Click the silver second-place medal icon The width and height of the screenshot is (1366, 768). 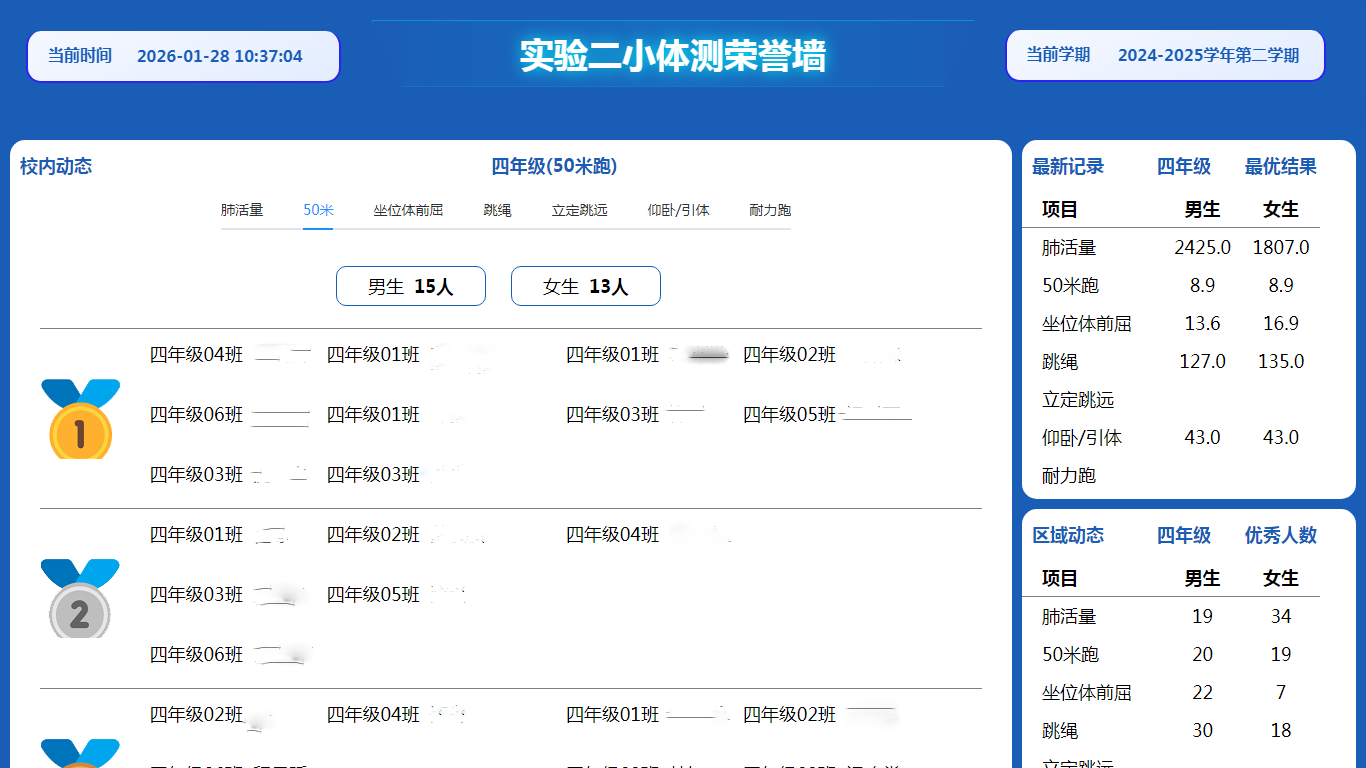80,598
